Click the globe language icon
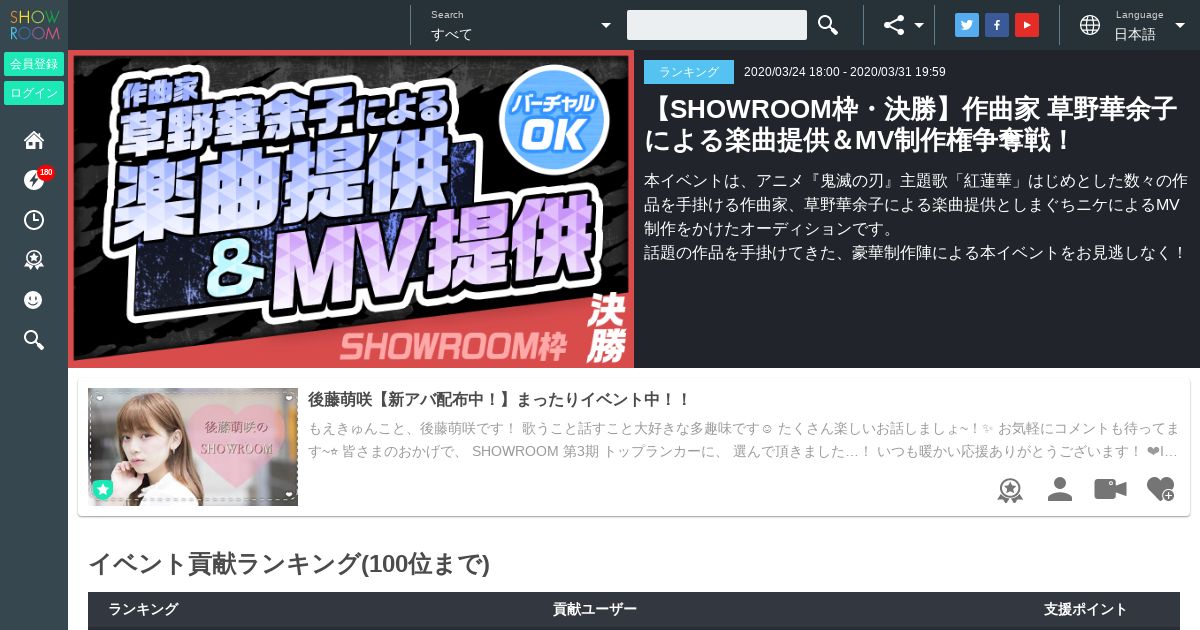Screen dimensions: 1200x630 point(1090,25)
